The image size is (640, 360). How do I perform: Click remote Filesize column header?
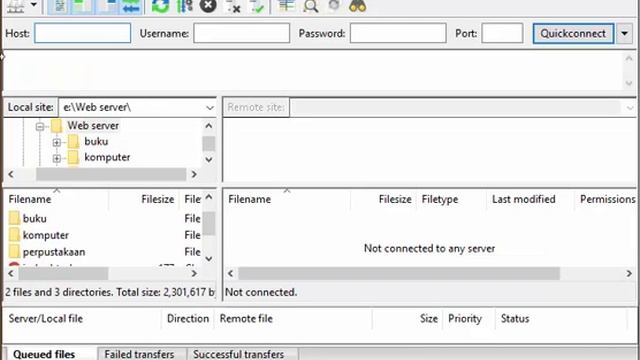pyautogui.click(x=383, y=199)
